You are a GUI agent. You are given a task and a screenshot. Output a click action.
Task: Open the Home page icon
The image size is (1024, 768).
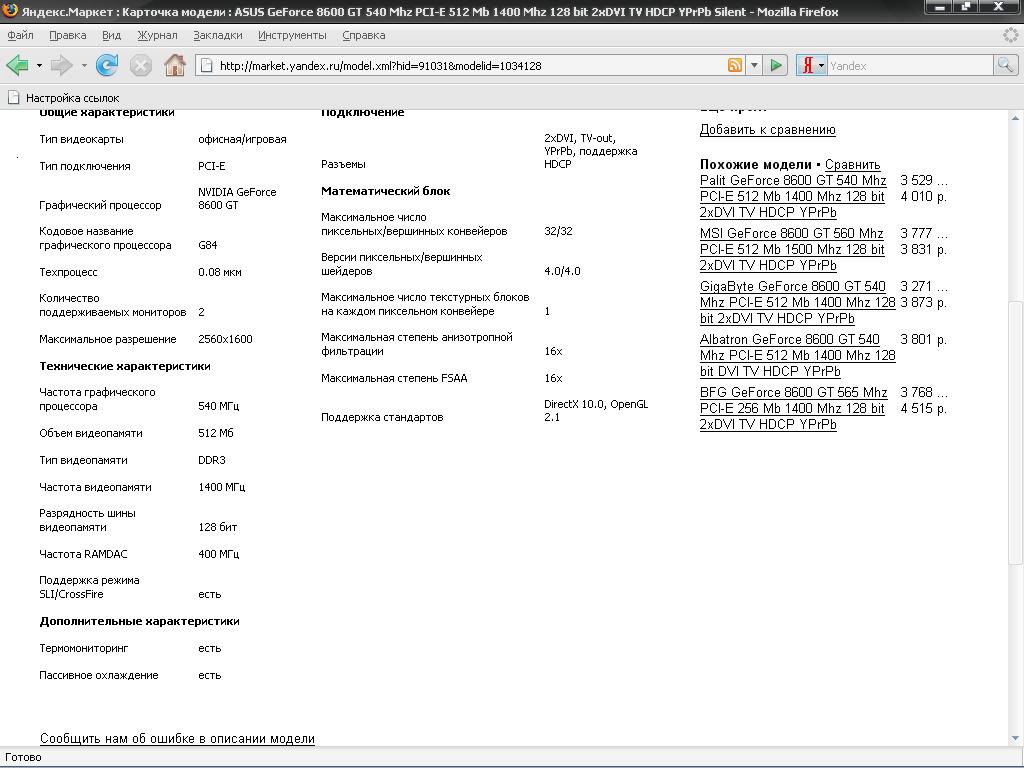click(174, 65)
